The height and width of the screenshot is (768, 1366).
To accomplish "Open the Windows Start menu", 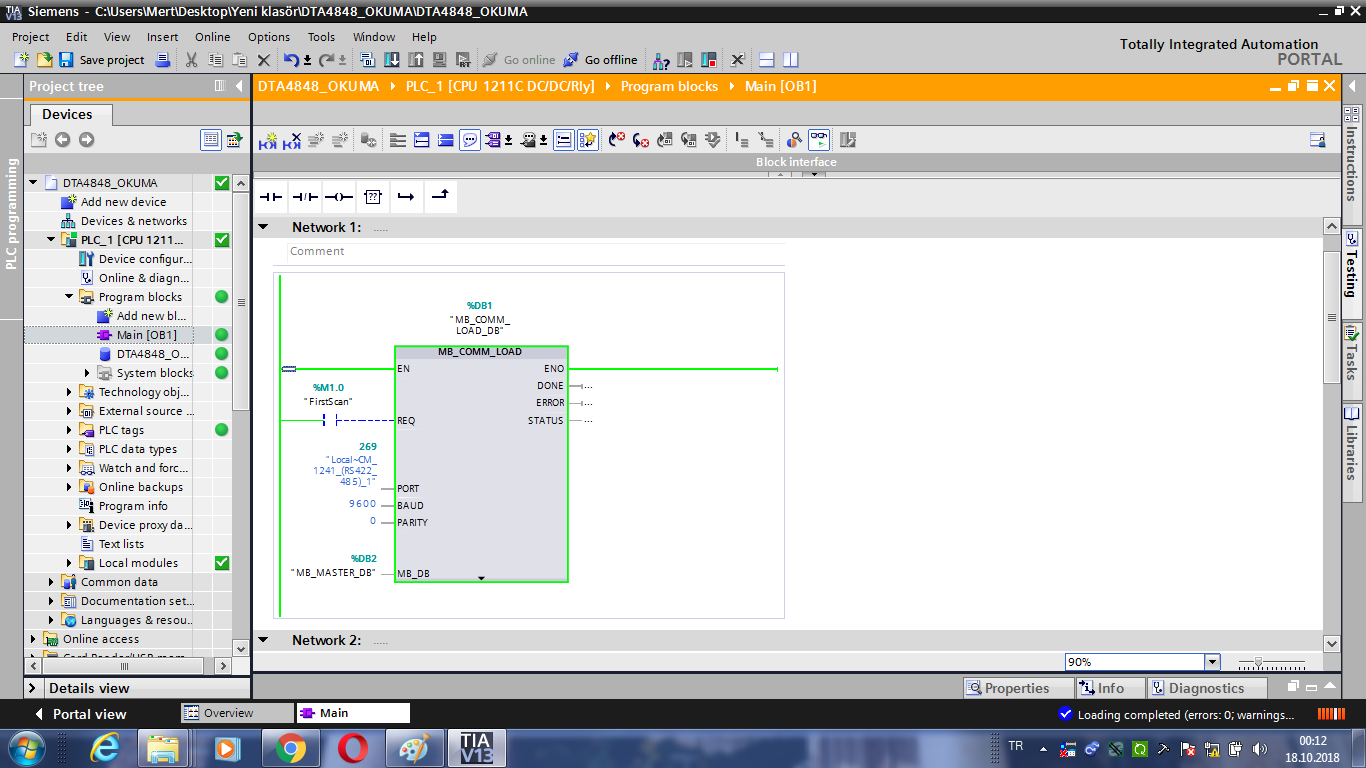I will 25,748.
